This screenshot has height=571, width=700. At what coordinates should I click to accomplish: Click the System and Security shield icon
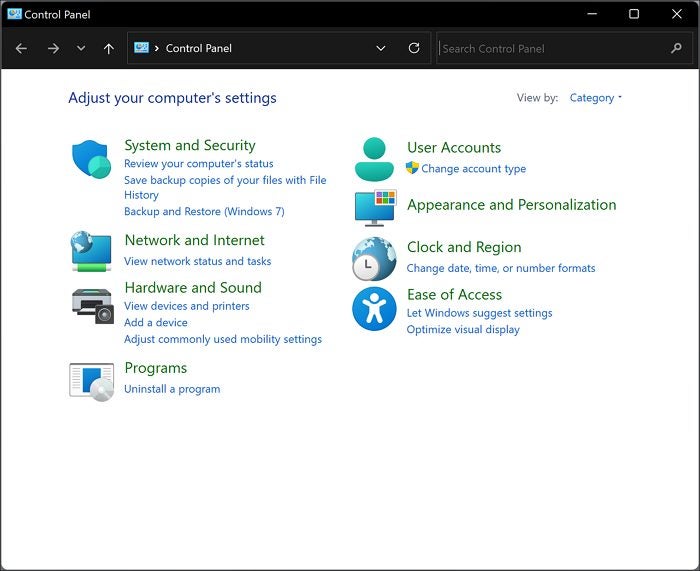tap(91, 160)
